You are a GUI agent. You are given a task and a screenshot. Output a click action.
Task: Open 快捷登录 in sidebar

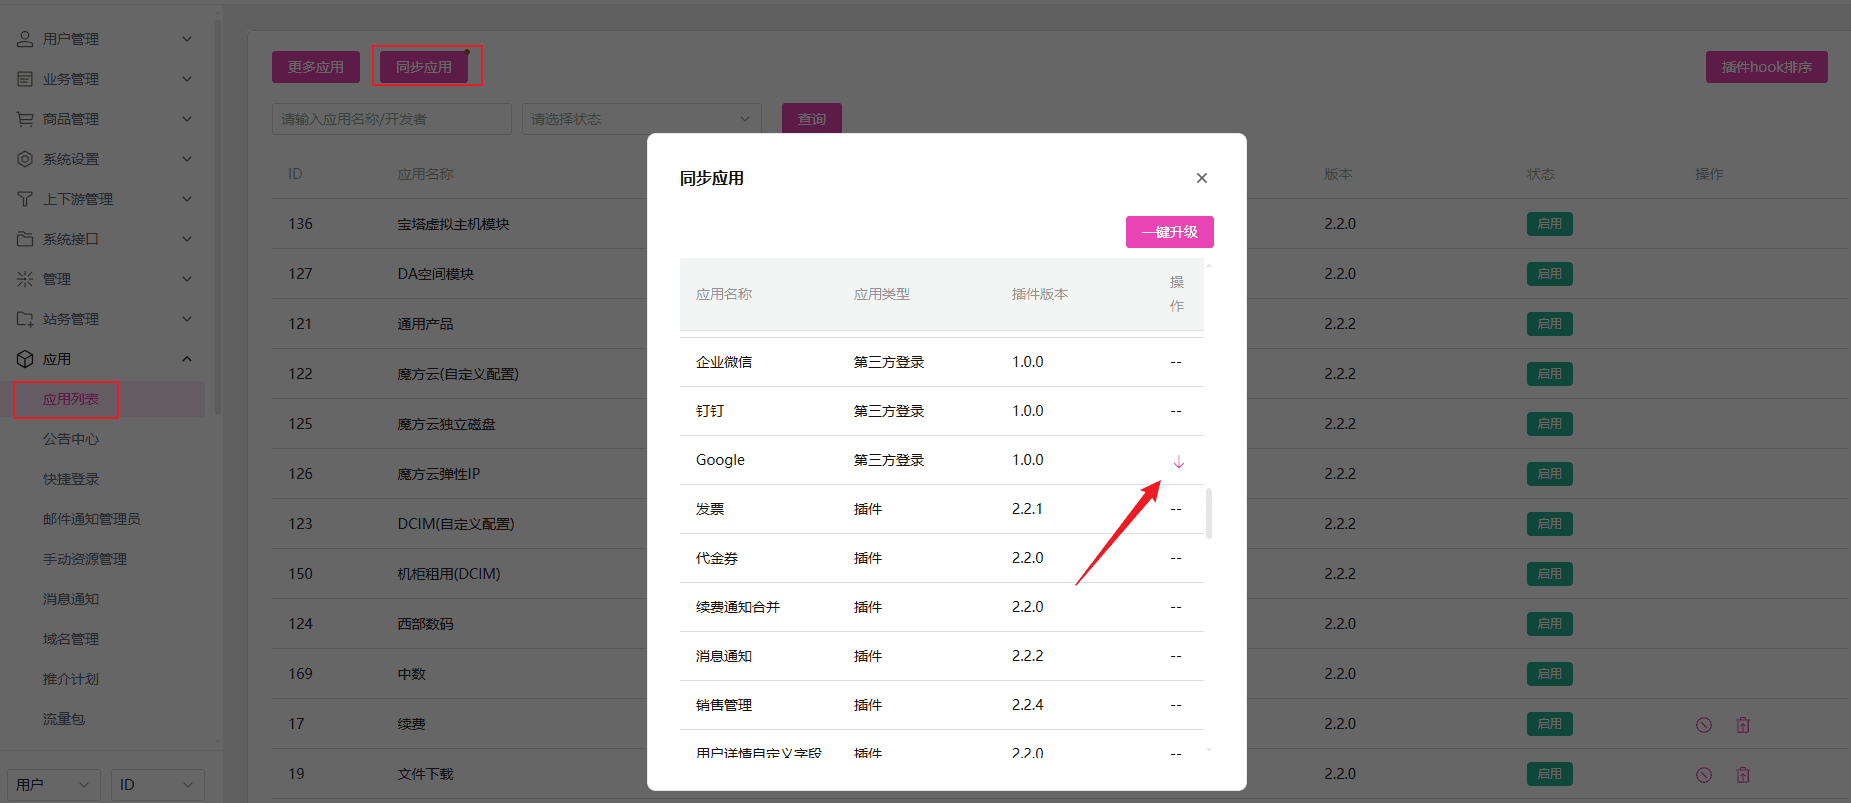pyautogui.click(x=71, y=479)
